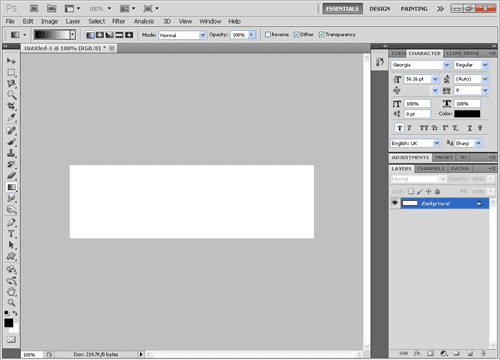Select the Rectangular Marquee tool
500x360 pixels.
click(x=11, y=72)
